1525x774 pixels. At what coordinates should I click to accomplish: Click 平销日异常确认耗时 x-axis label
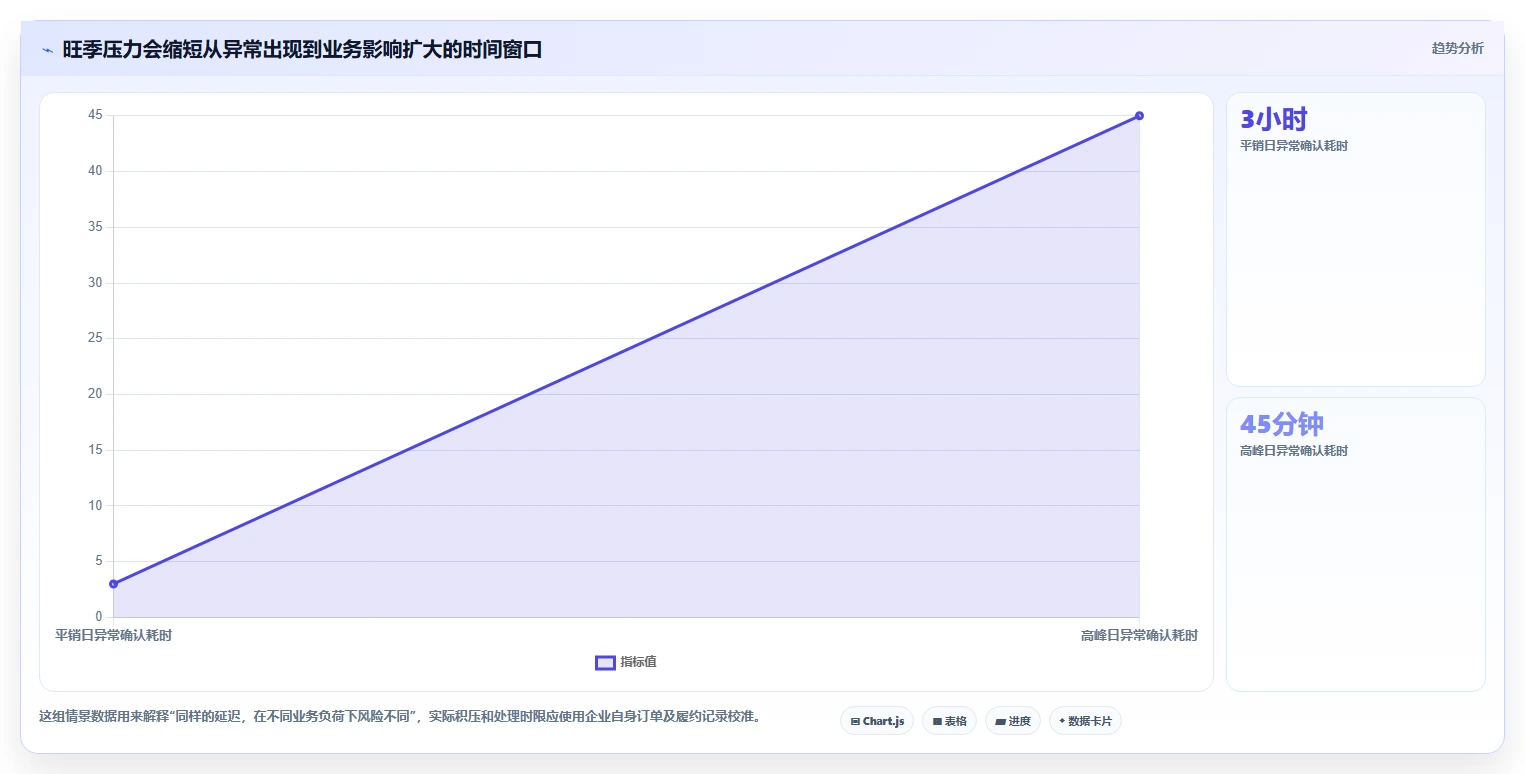(x=113, y=636)
